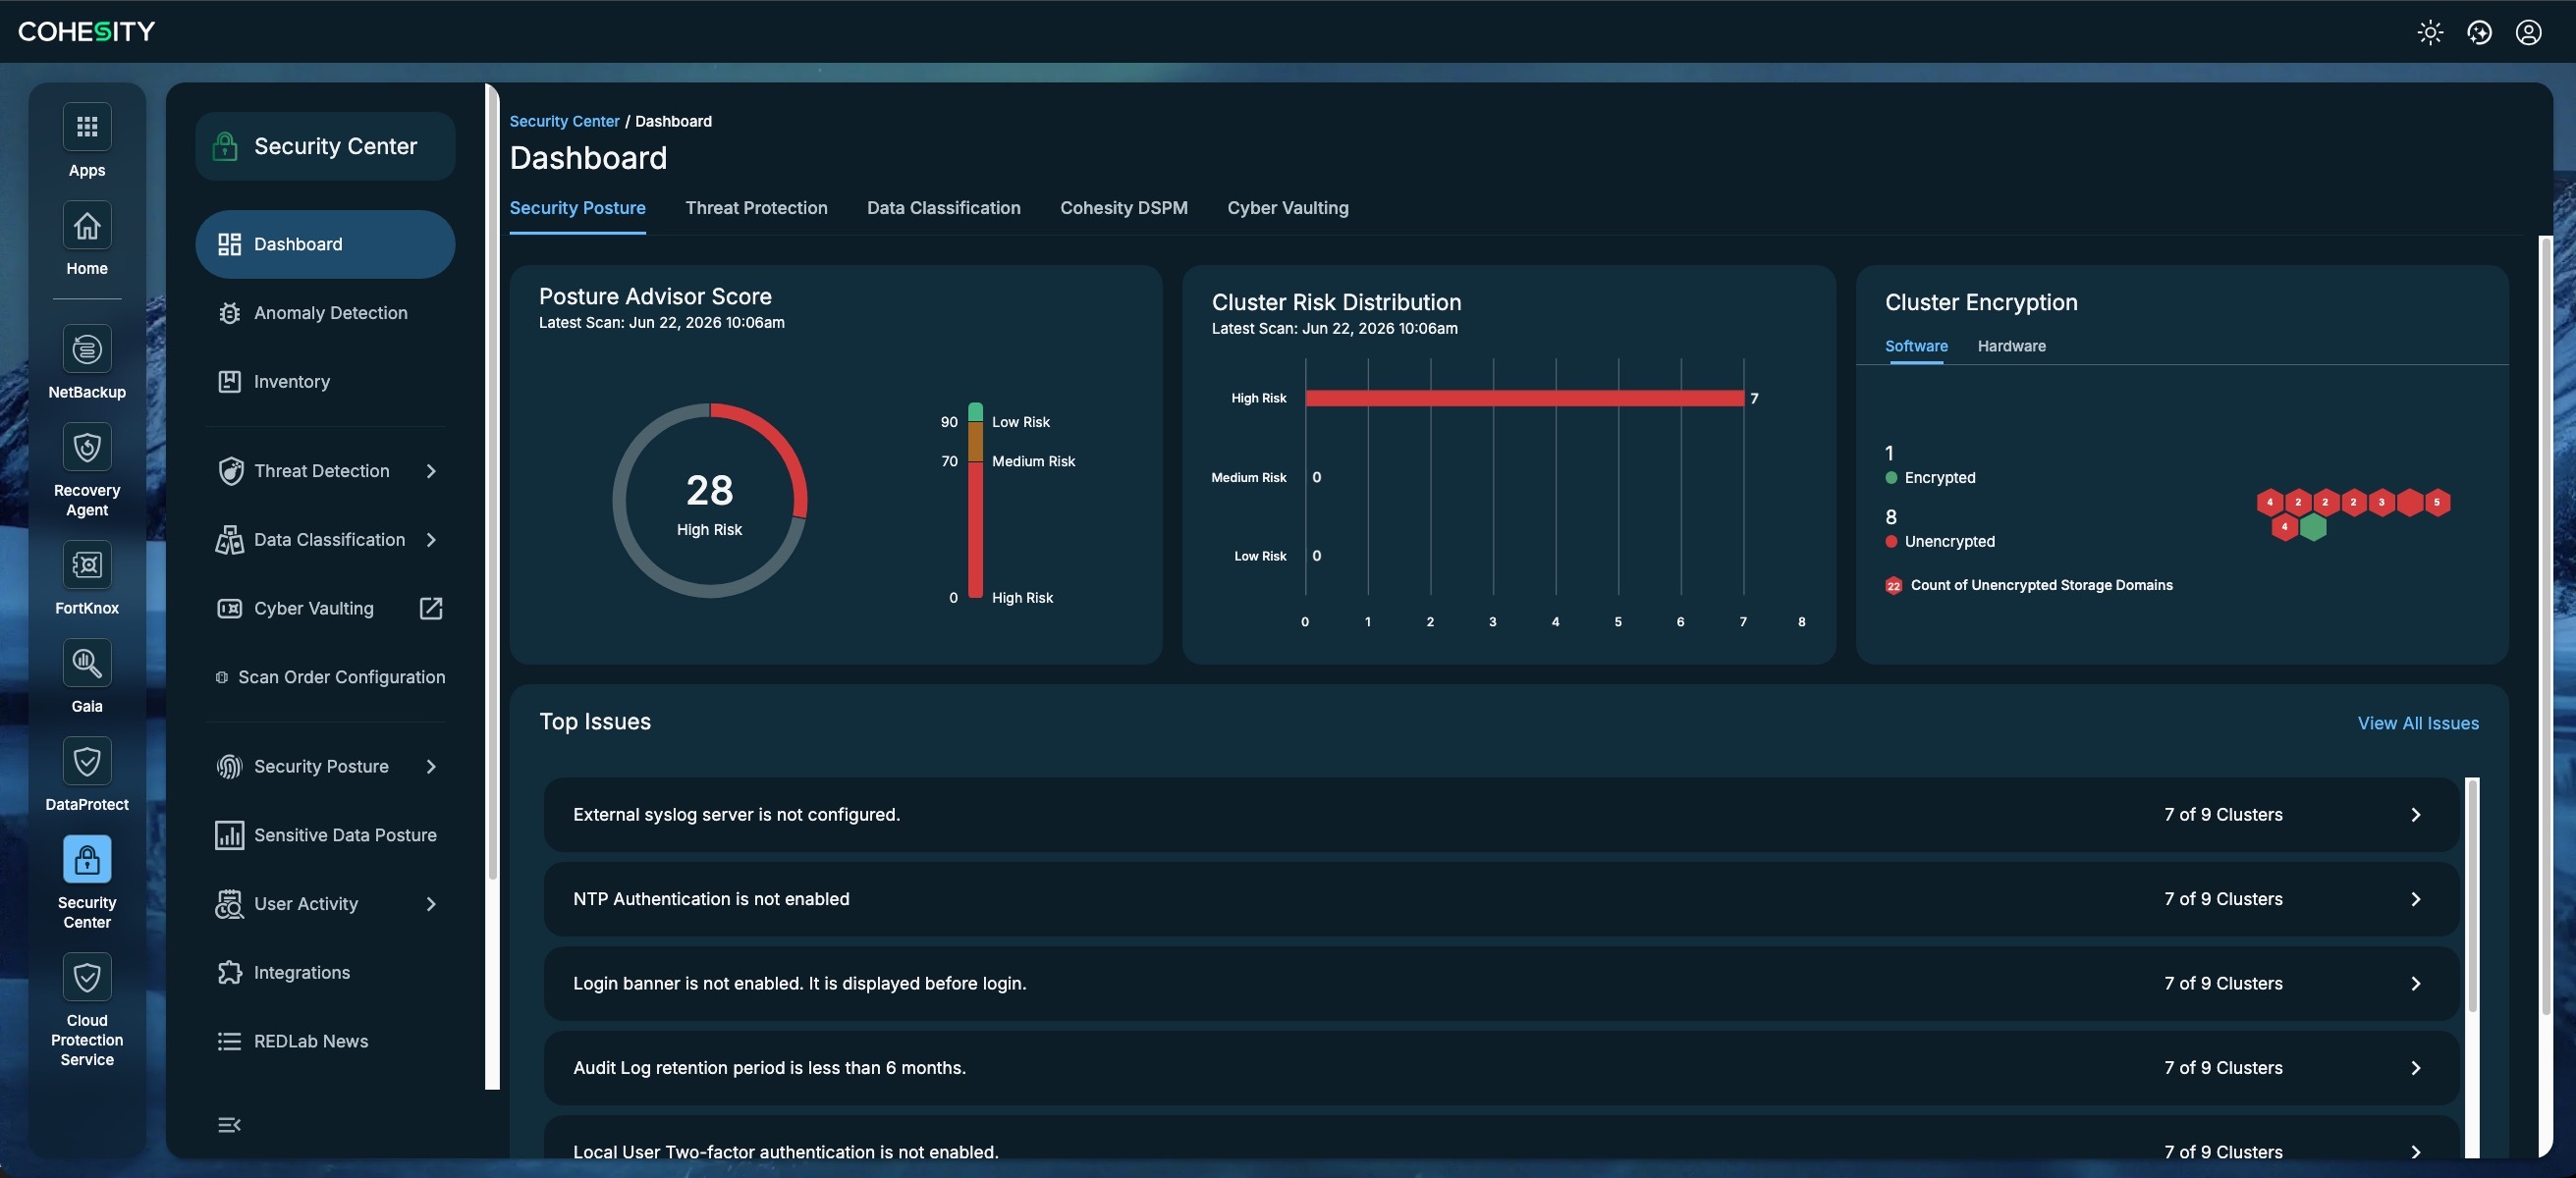The width and height of the screenshot is (2576, 1178).
Task: Click REDLab News list icon
Action: coord(229,1041)
